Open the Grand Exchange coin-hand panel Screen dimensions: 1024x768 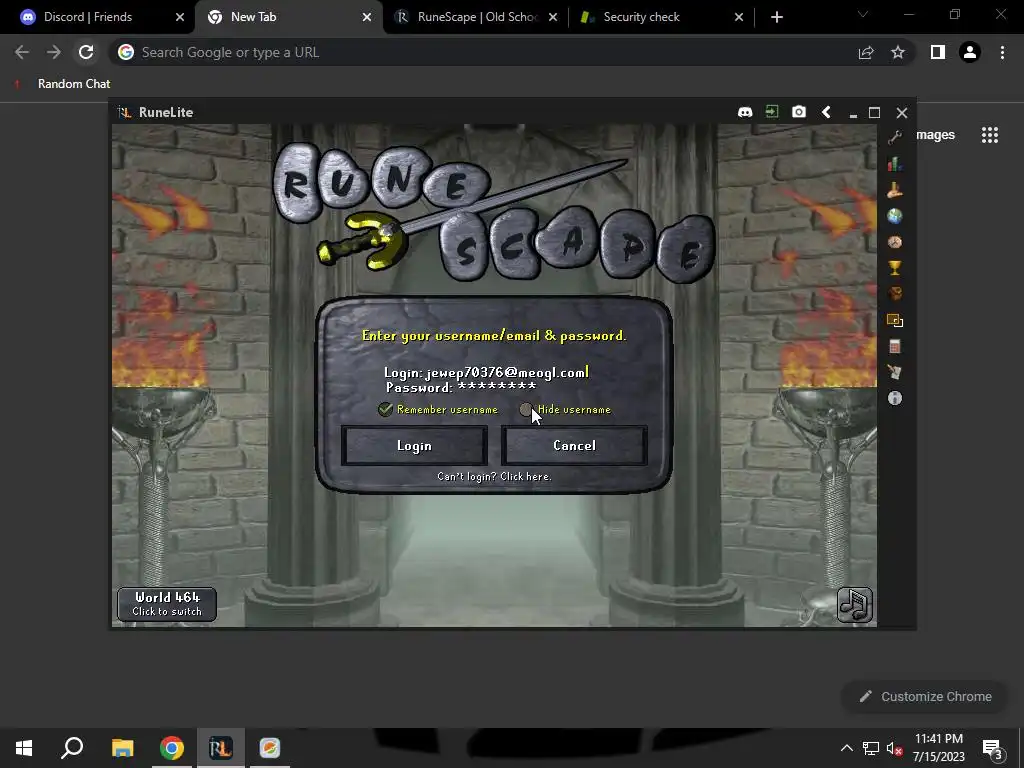coord(895,189)
